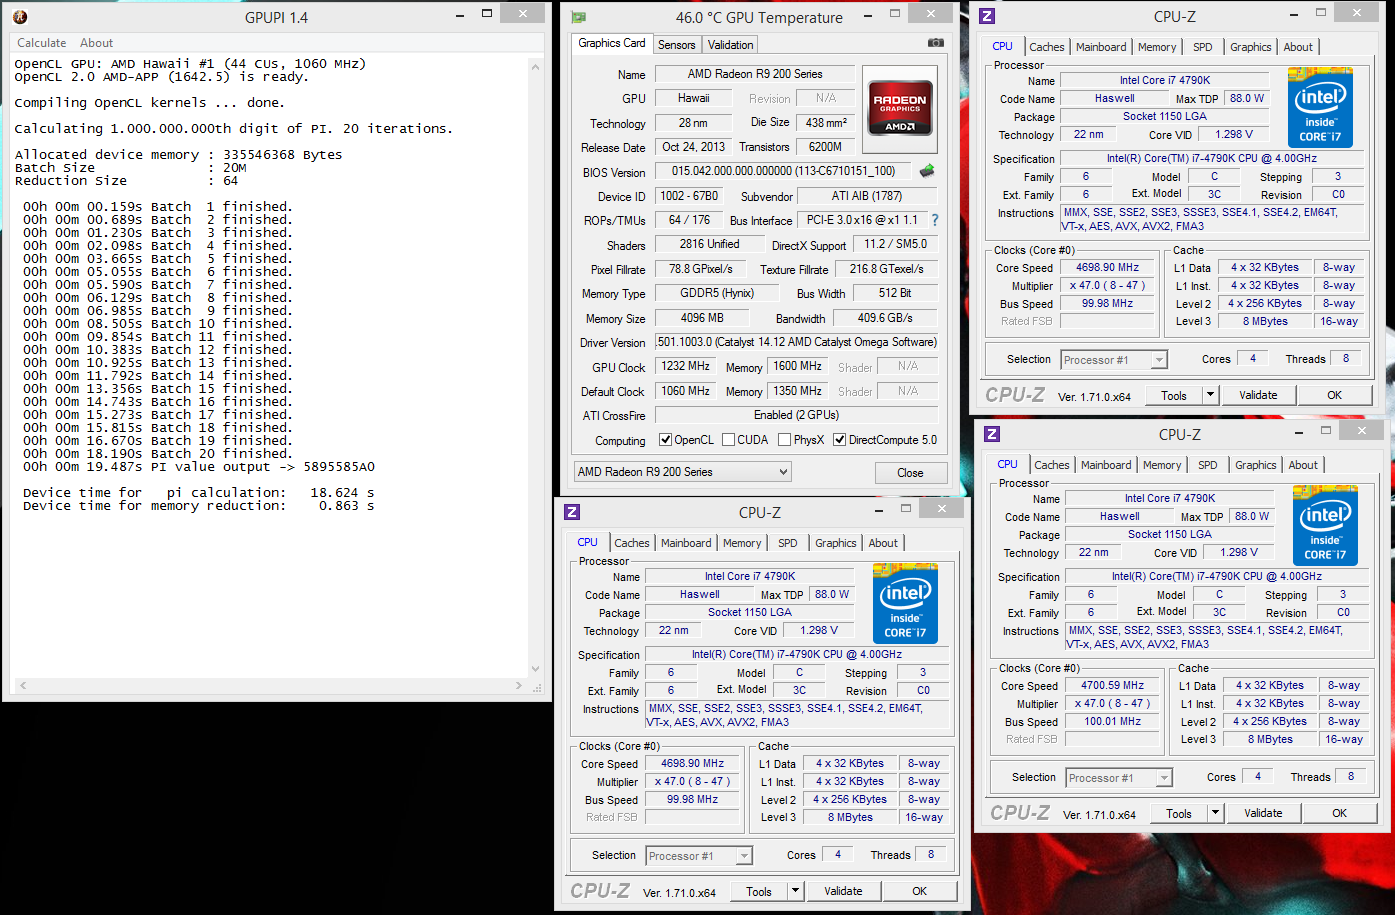Screen dimensions: 1395x915
Task: Click the Radeon Graphics logo in GPU-Z
Action: tap(900, 107)
